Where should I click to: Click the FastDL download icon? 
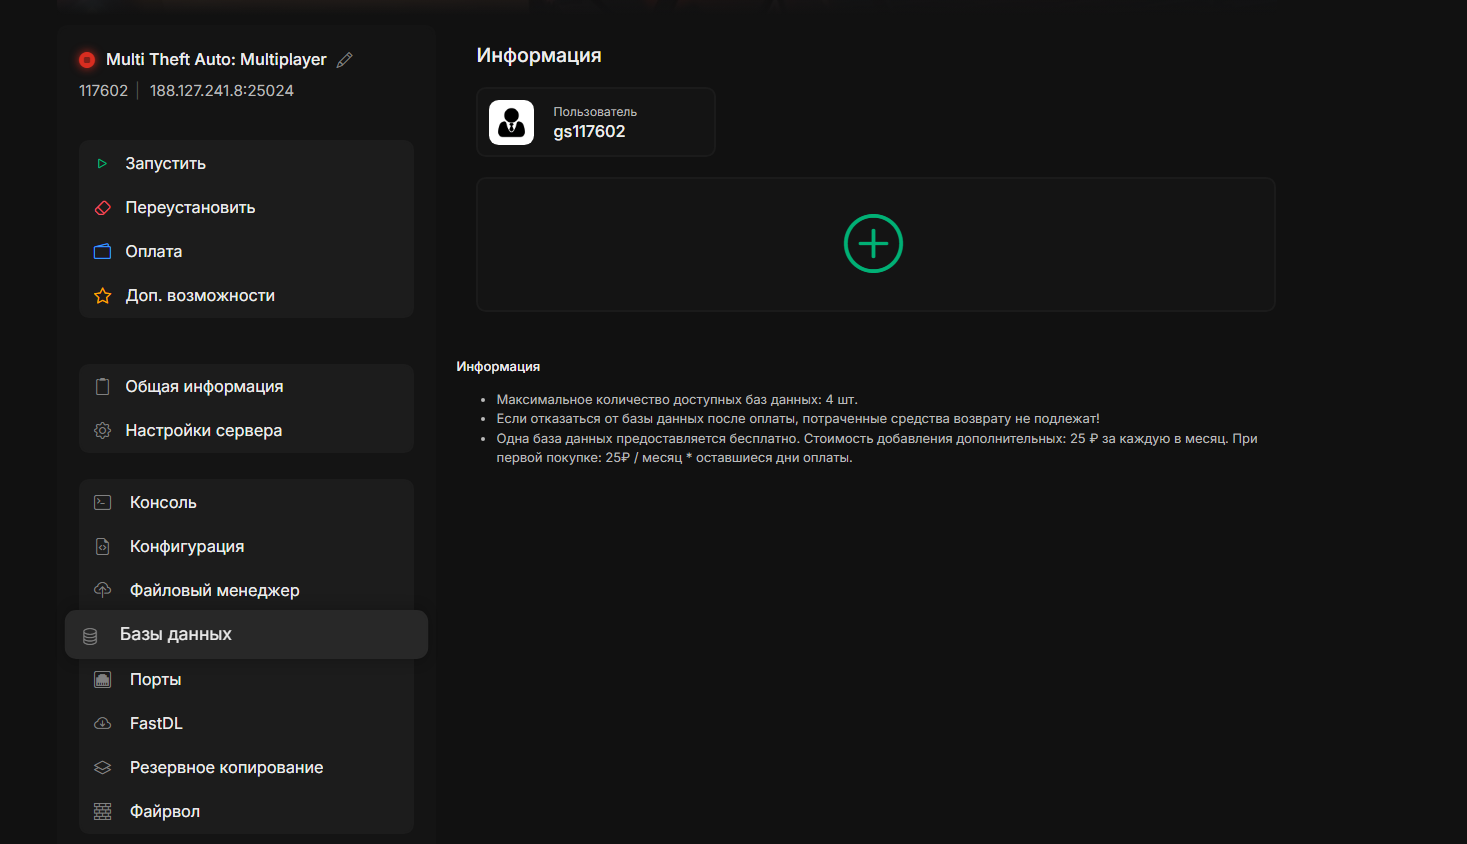tap(102, 723)
